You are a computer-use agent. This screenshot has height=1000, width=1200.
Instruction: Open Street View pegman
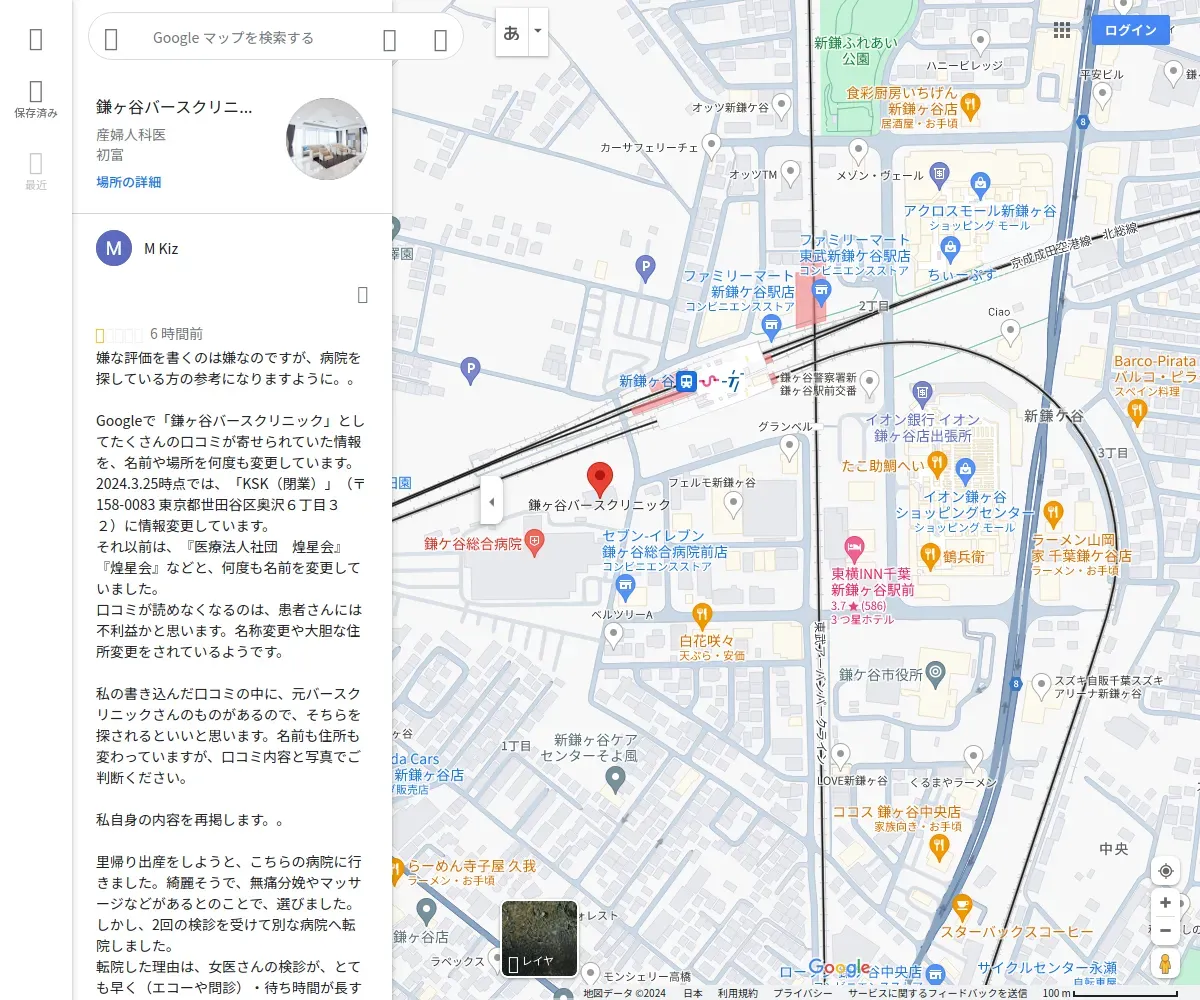click(1165, 964)
